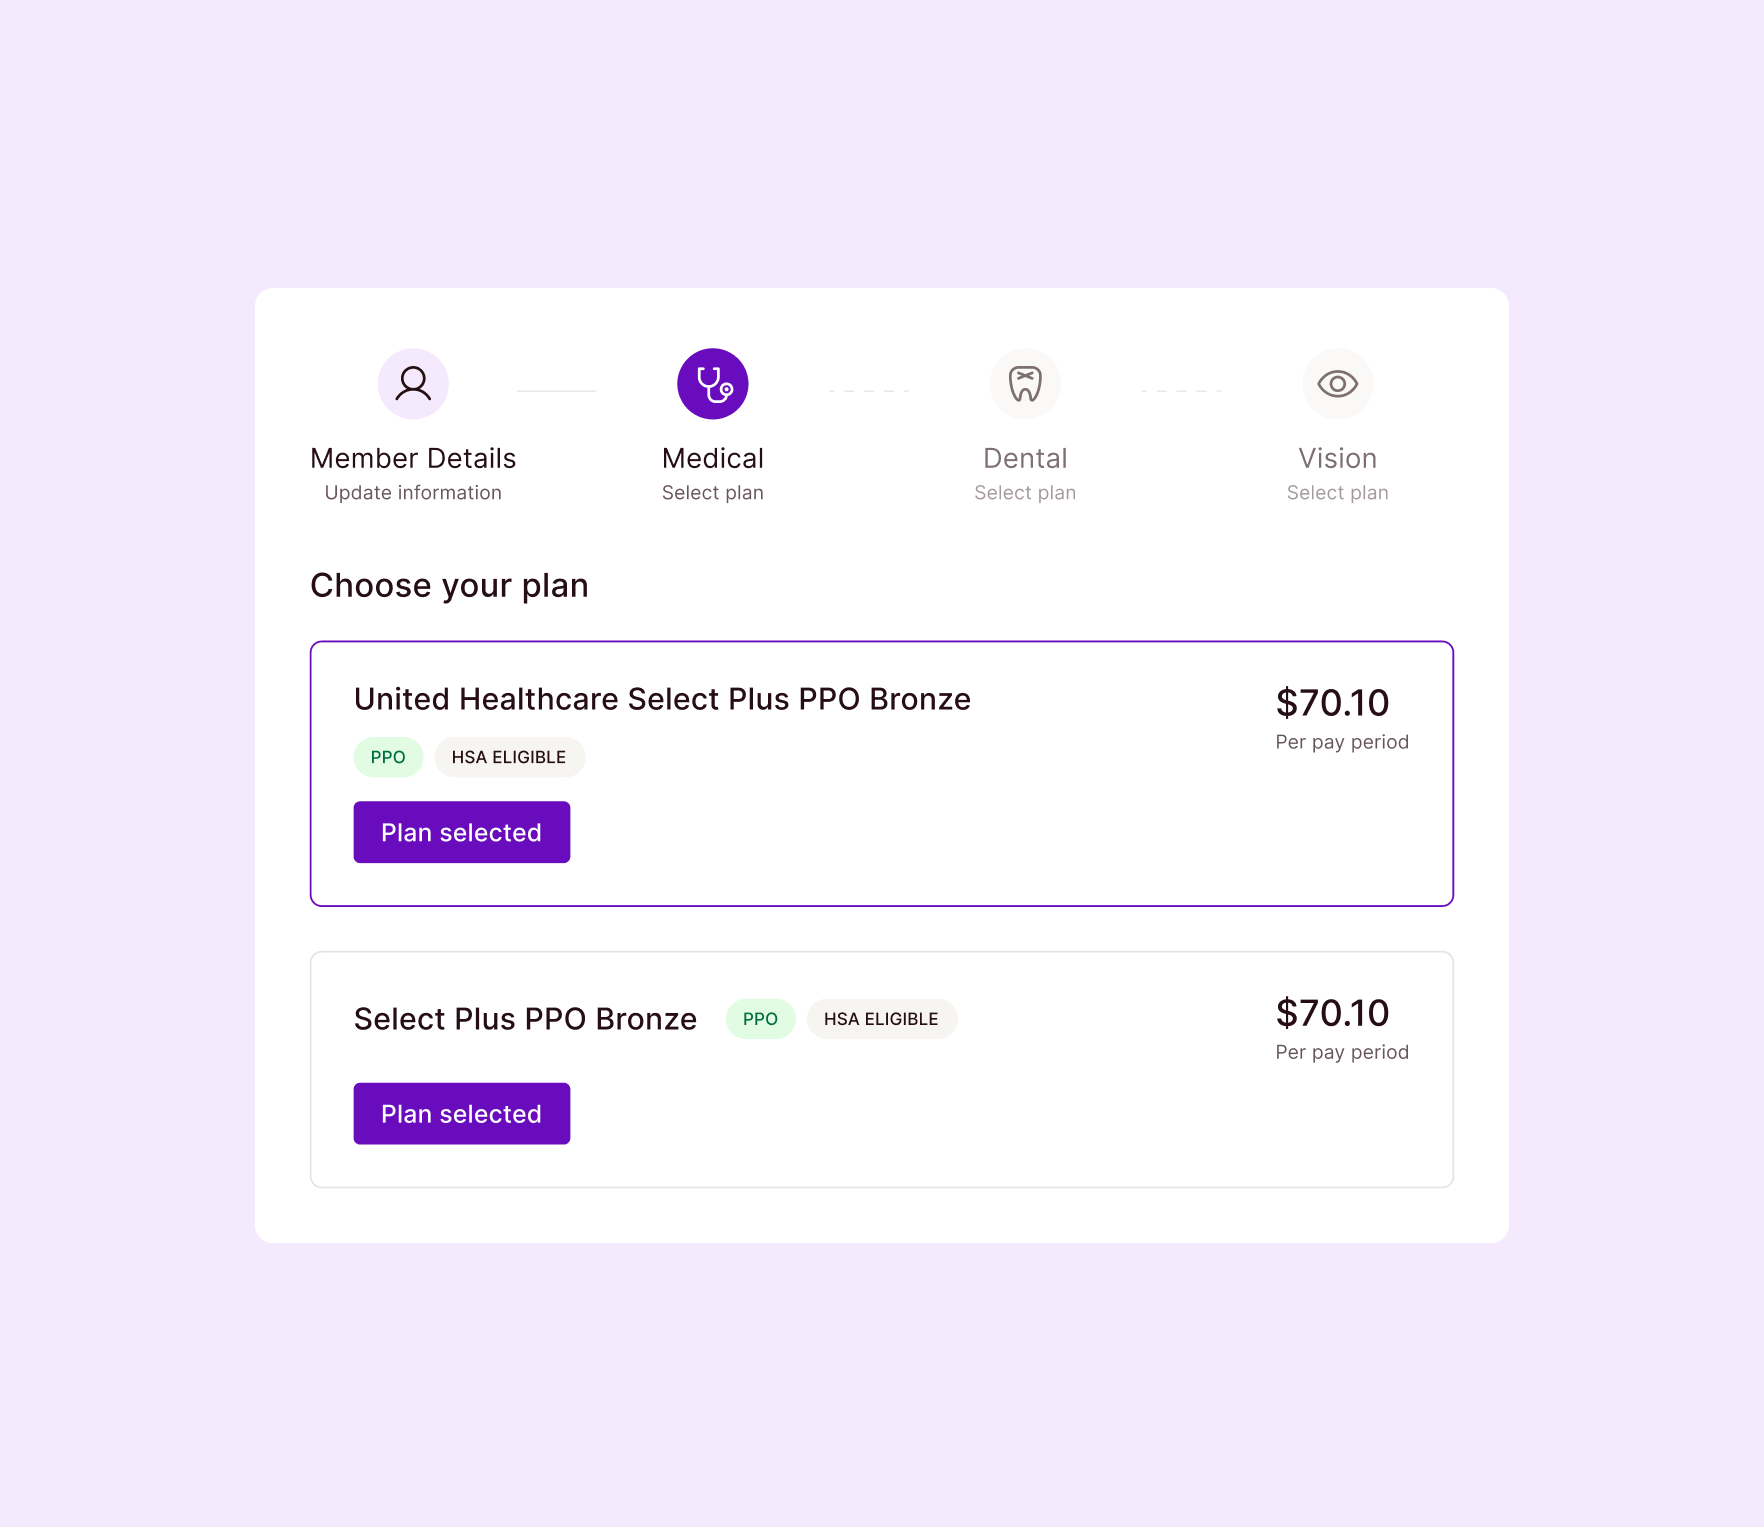Click the Dental tooth step icon

click(x=1025, y=384)
